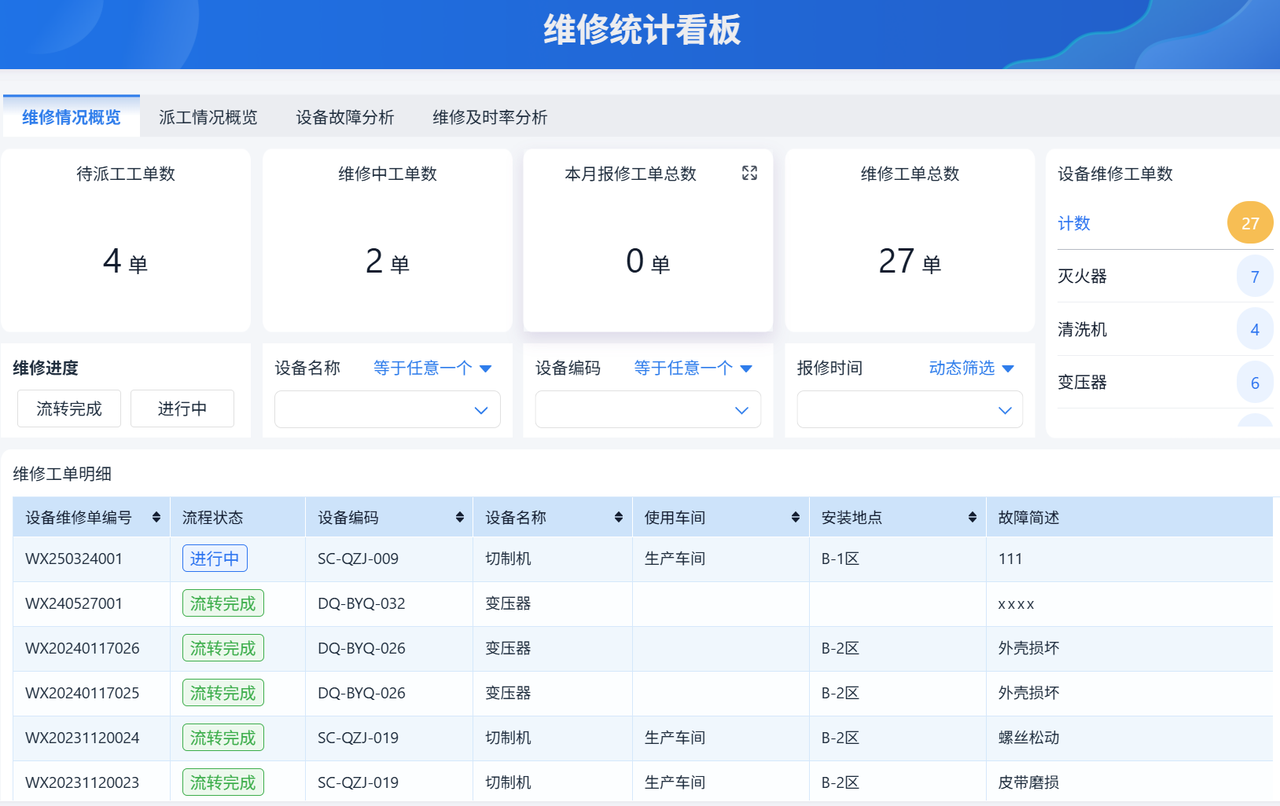Sort by 设备编码 column arrows
The width and height of the screenshot is (1280, 806).
pyautogui.click(x=459, y=518)
